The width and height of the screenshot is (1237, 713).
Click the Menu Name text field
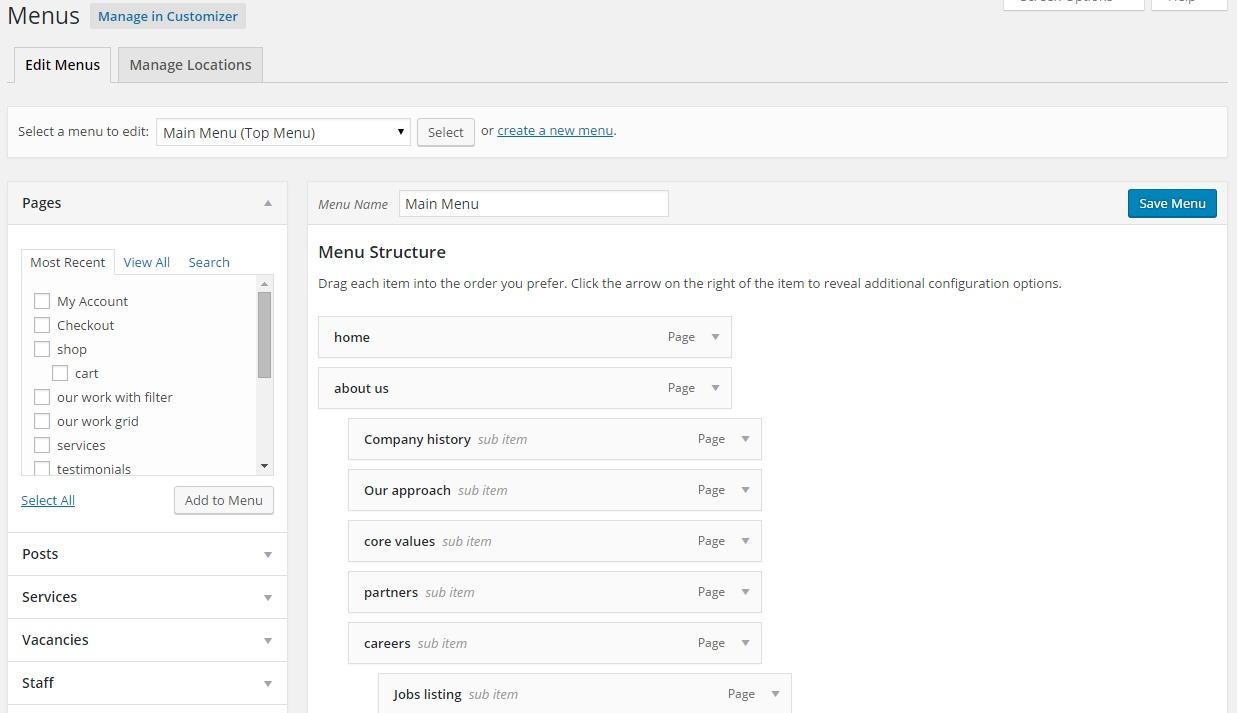[533, 204]
